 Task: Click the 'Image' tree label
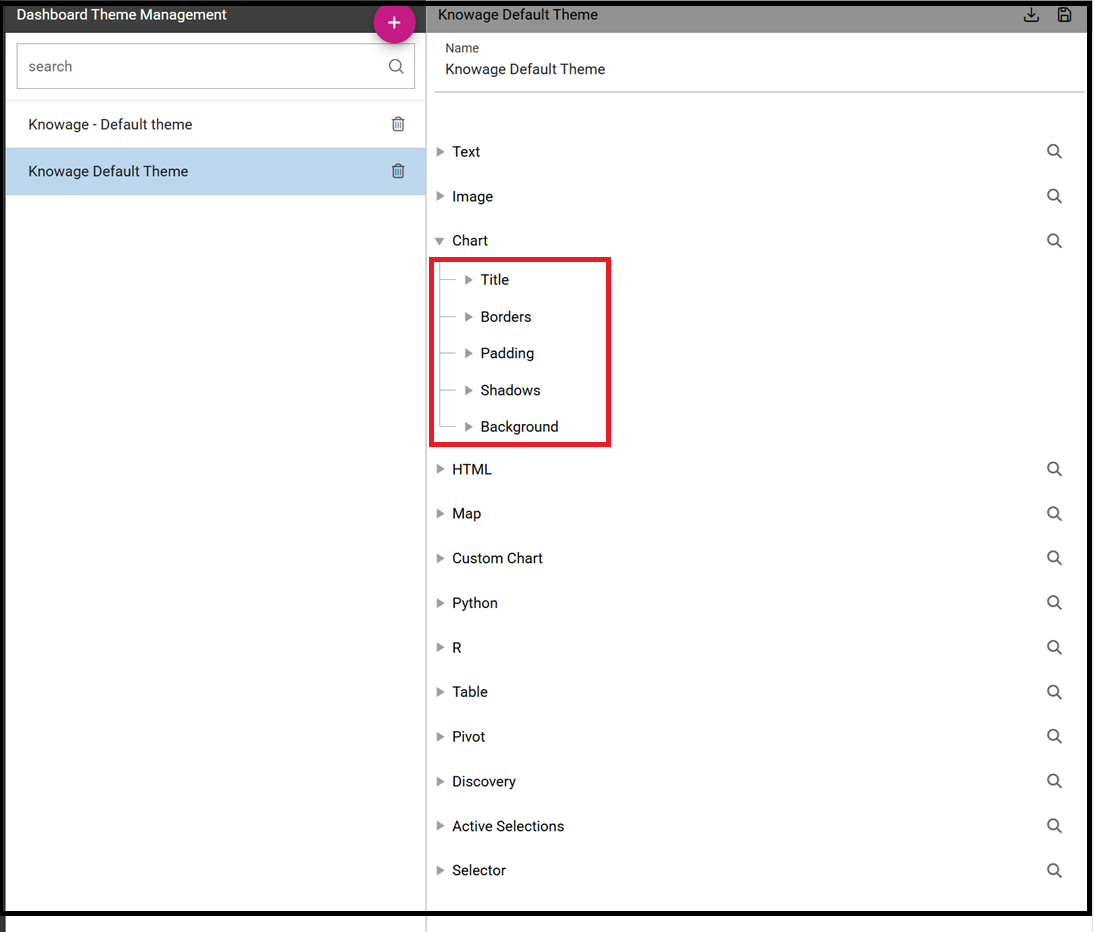tap(472, 197)
